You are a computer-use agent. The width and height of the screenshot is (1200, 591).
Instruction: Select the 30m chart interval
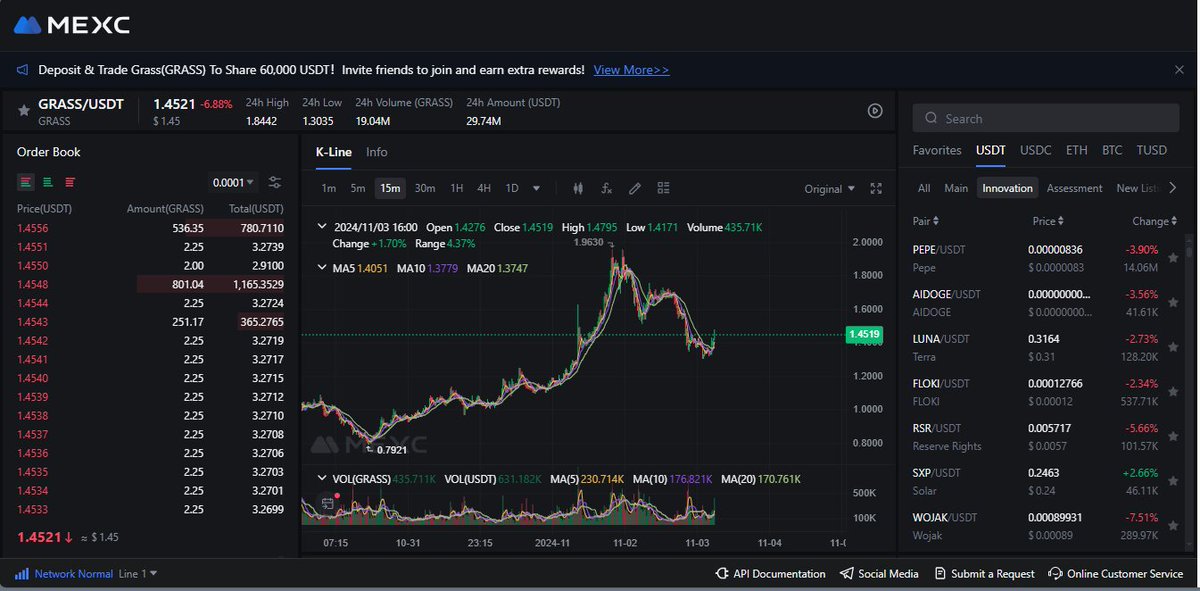point(425,188)
